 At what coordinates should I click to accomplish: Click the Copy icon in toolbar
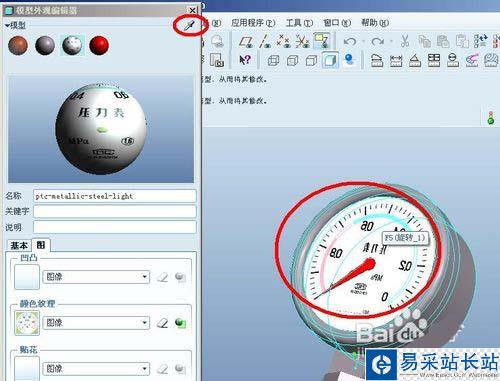pos(424,41)
